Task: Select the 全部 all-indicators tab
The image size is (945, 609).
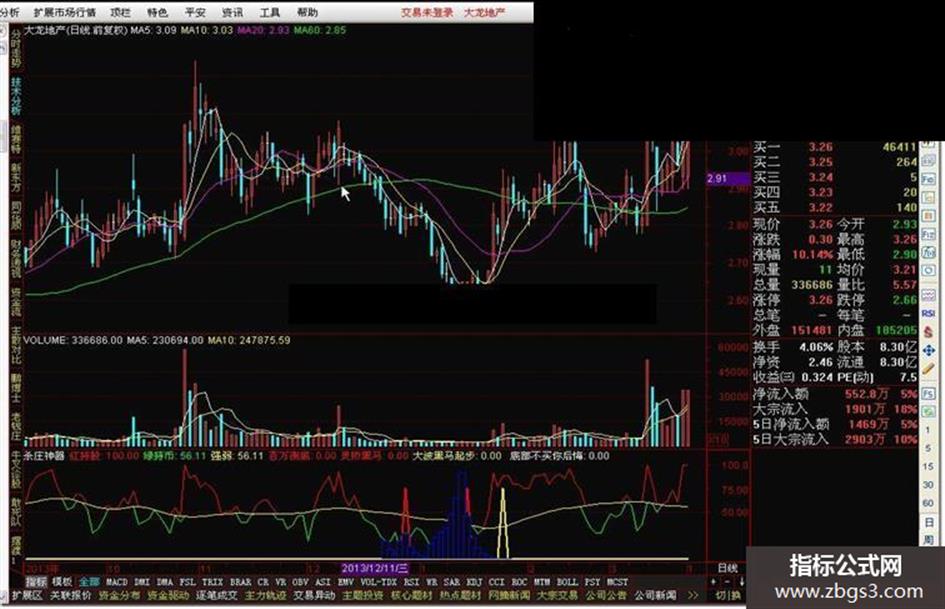Action: 90,582
